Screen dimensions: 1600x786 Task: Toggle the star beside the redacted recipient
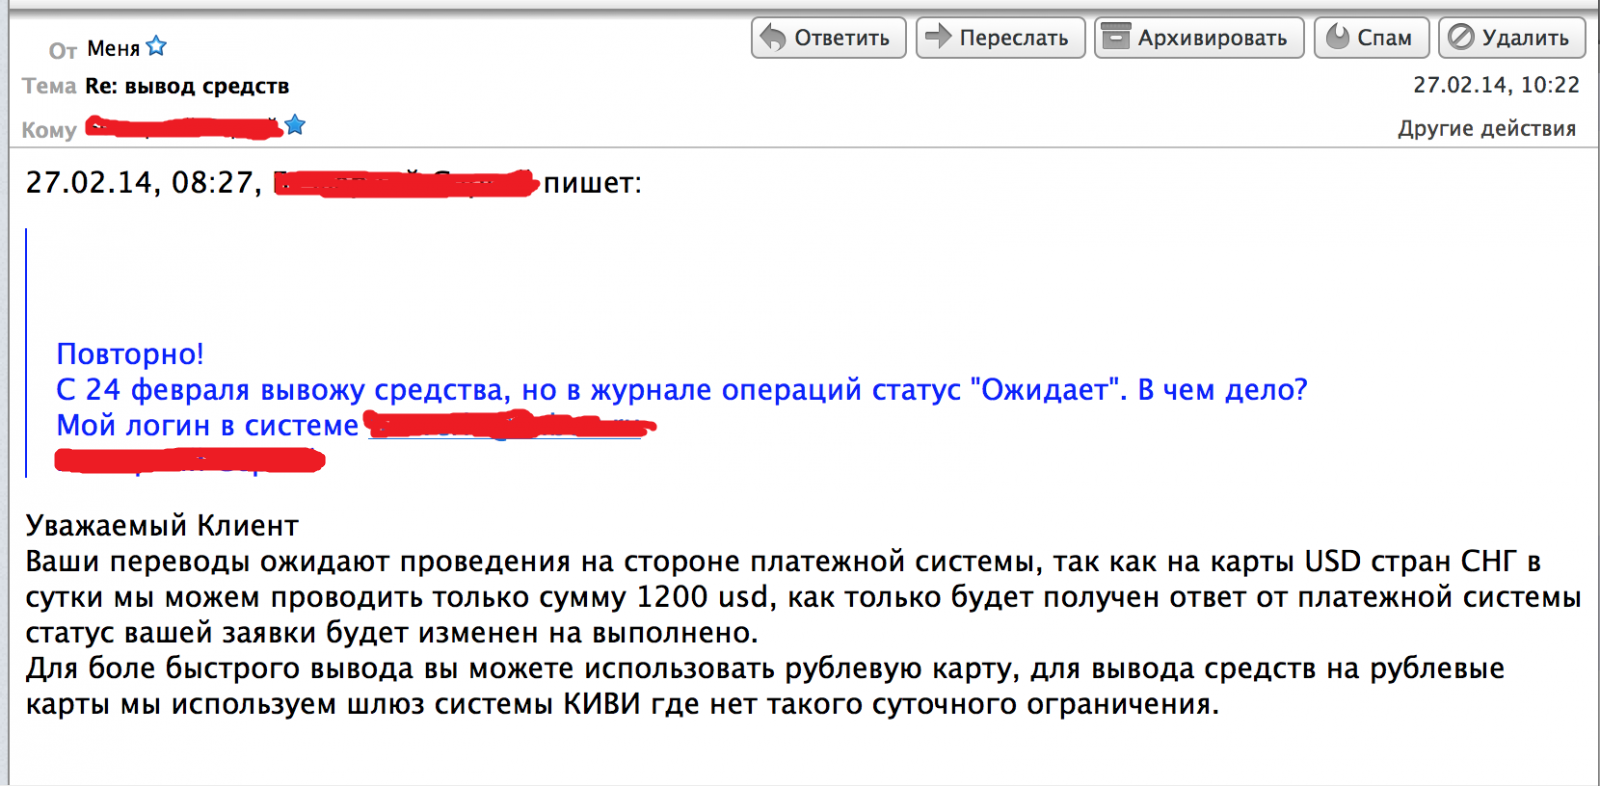[295, 125]
